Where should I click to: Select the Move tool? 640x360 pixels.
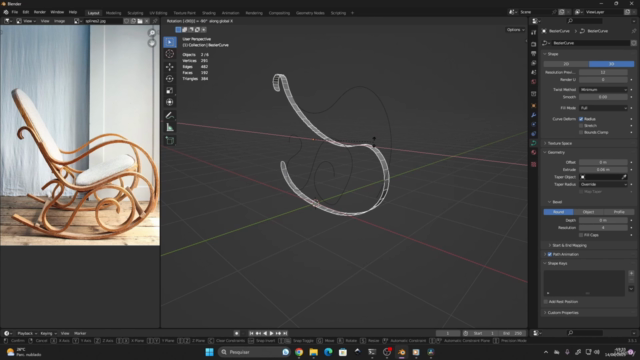coord(170,67)
